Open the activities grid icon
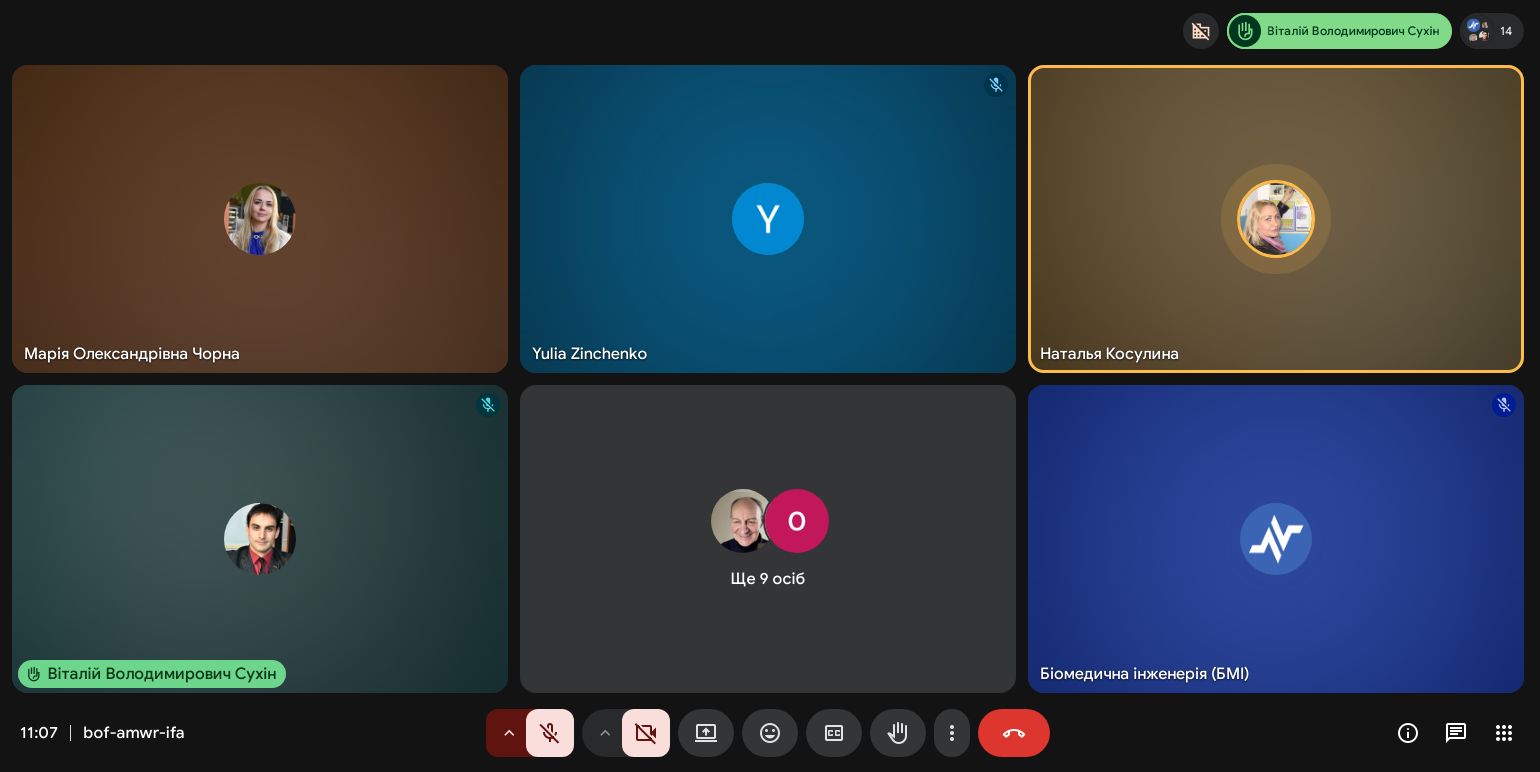Screen dimensions: 1540x772 tap(1504, 733)
